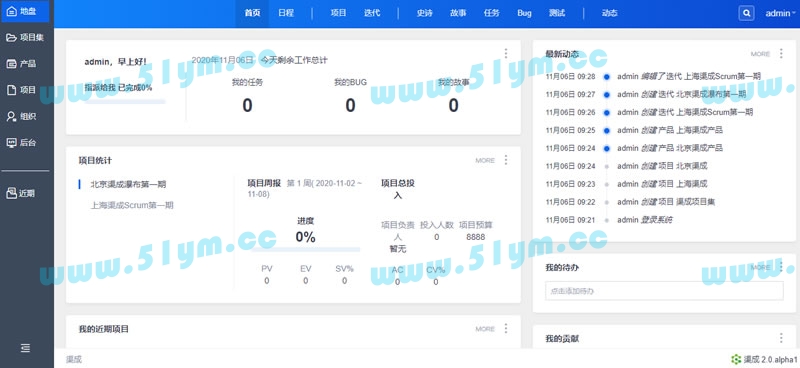Click the 指派给我 completion progress bar

[124, 102]
